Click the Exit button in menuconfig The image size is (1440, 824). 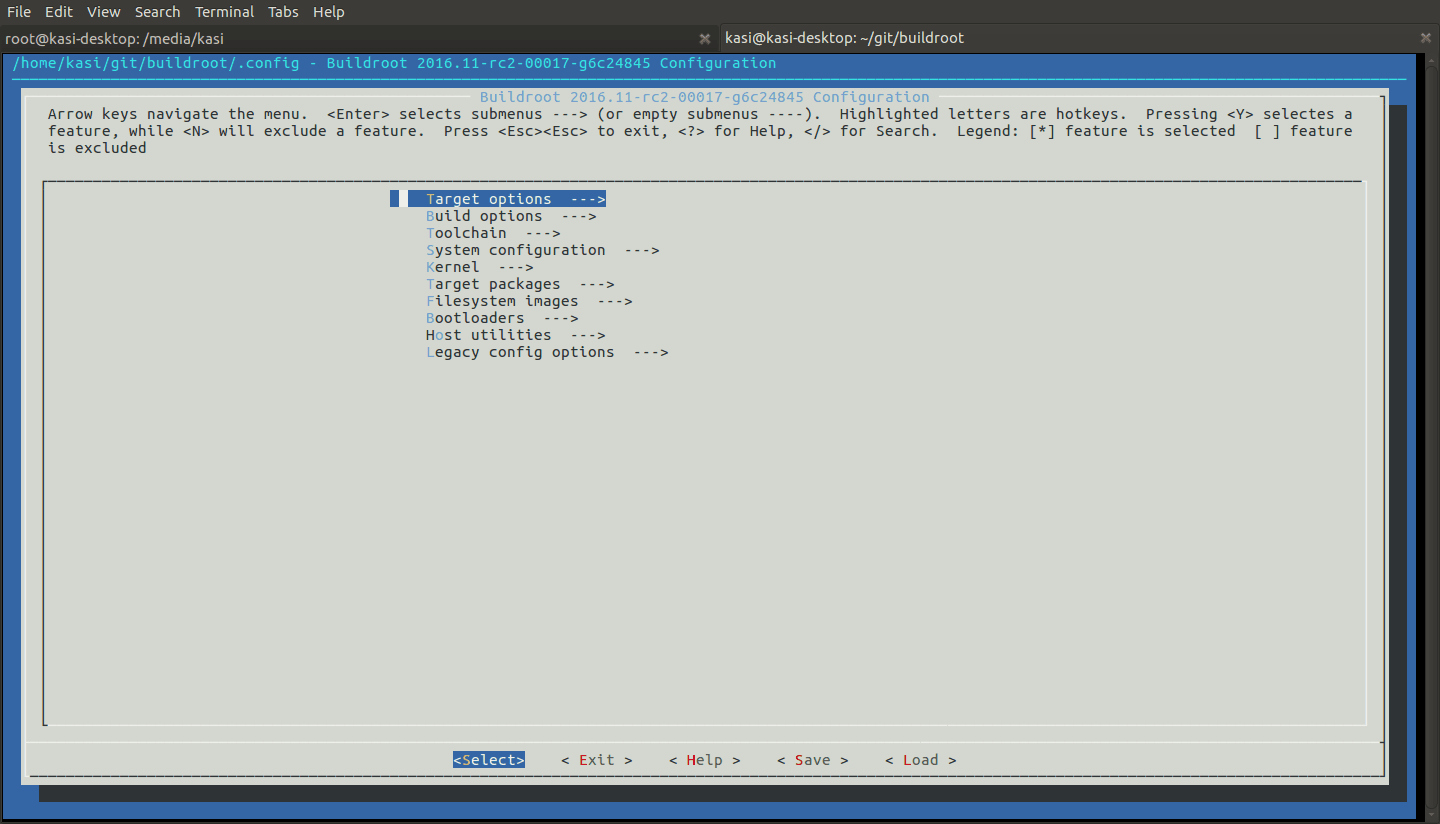click(x=596, y=760)
